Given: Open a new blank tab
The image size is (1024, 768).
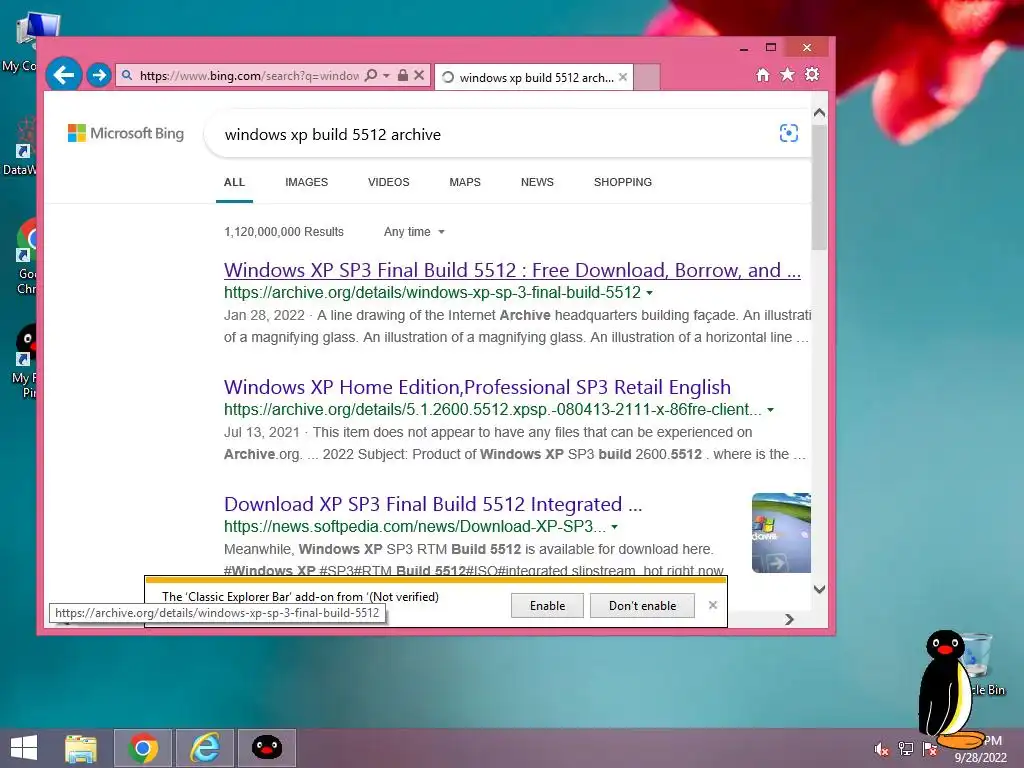Looking at the screenshot, I should point(647,77).
